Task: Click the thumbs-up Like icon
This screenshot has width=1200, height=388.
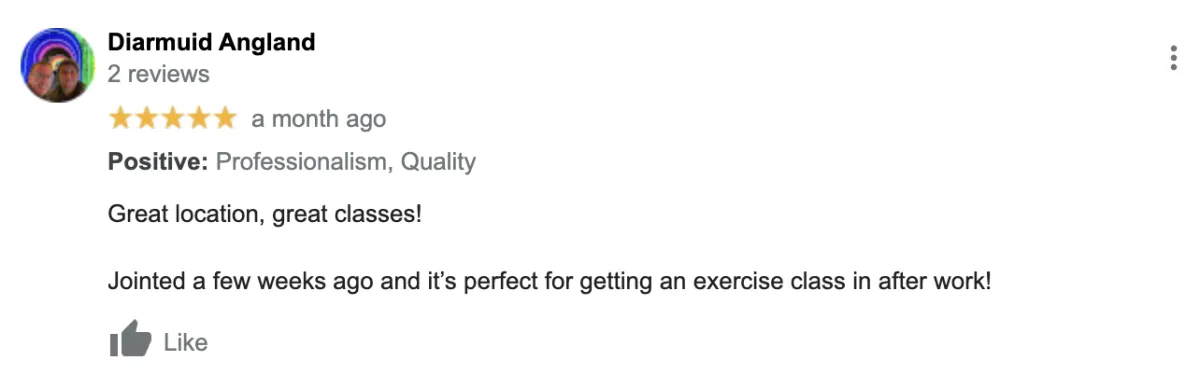Action: click(x=130, y=341)
